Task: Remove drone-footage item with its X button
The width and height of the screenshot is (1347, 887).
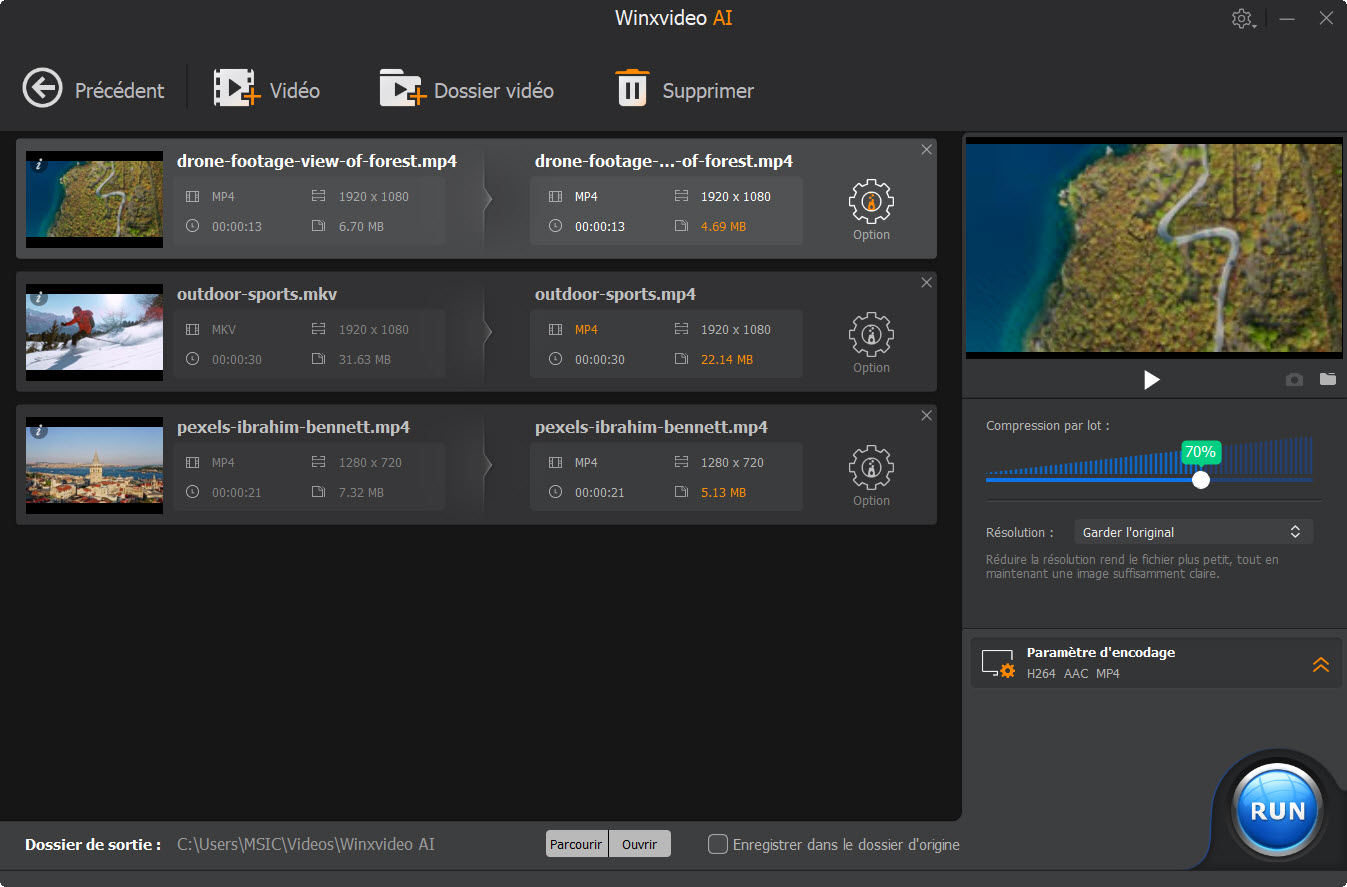Action: 926,150
